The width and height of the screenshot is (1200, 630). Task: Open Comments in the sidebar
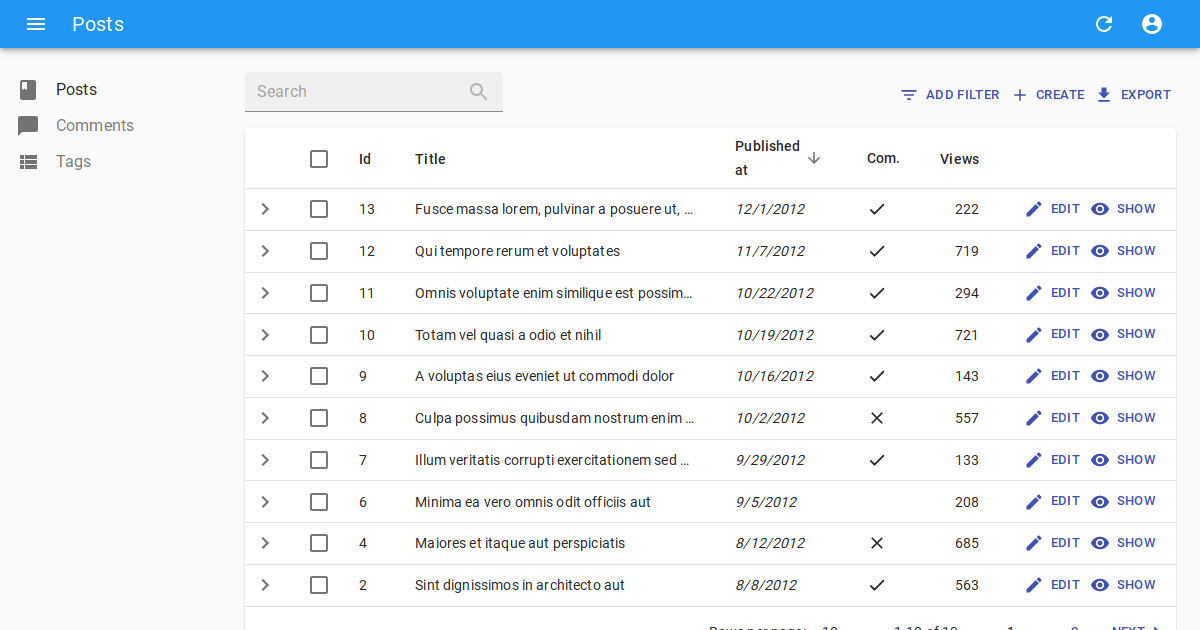94,125
